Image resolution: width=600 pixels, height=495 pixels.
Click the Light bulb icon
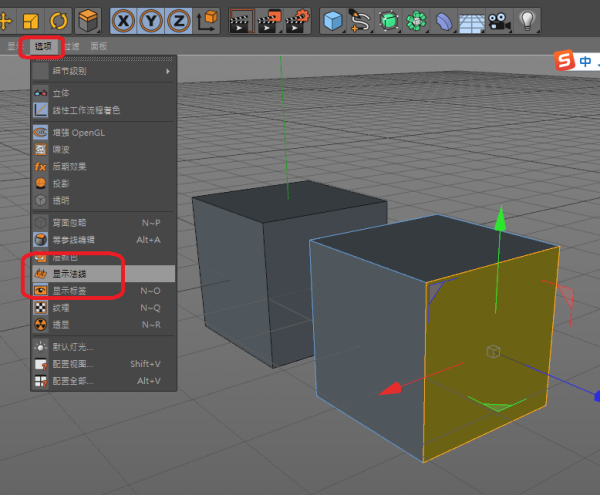526,19
